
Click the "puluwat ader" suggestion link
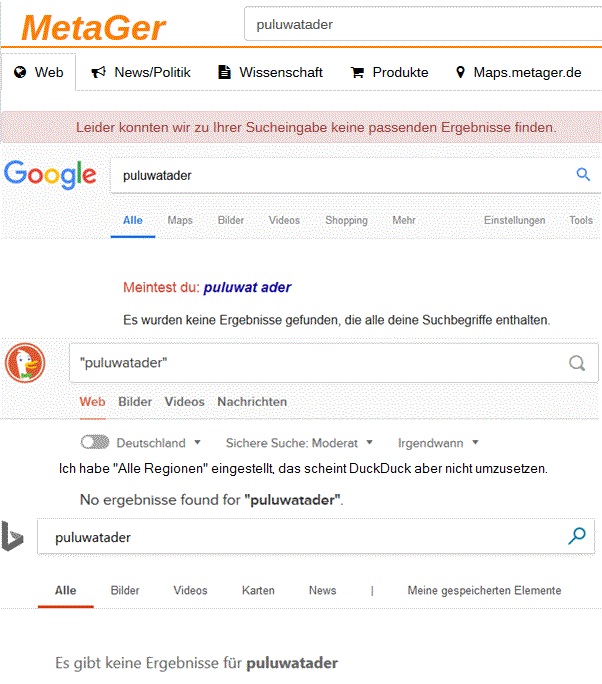[x=247, y=287]
